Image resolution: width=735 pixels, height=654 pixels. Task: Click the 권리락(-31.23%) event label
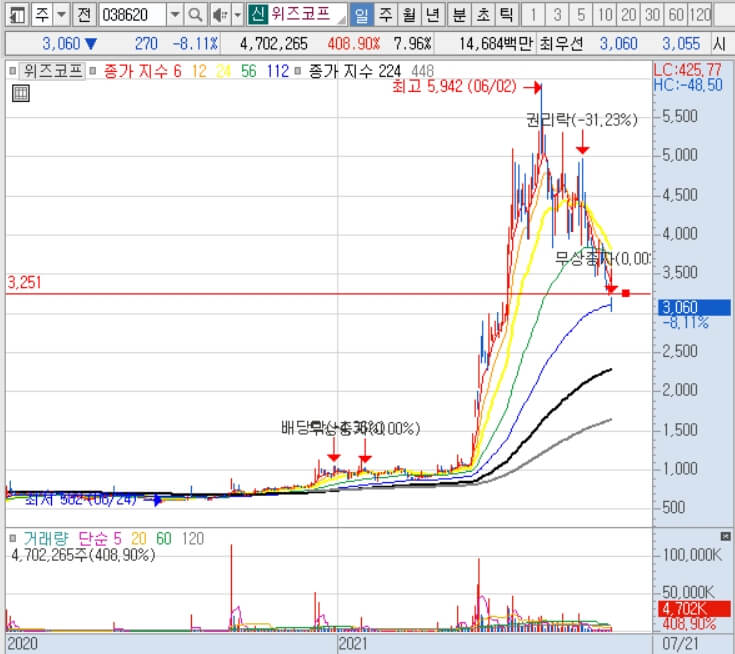point(582,120)
